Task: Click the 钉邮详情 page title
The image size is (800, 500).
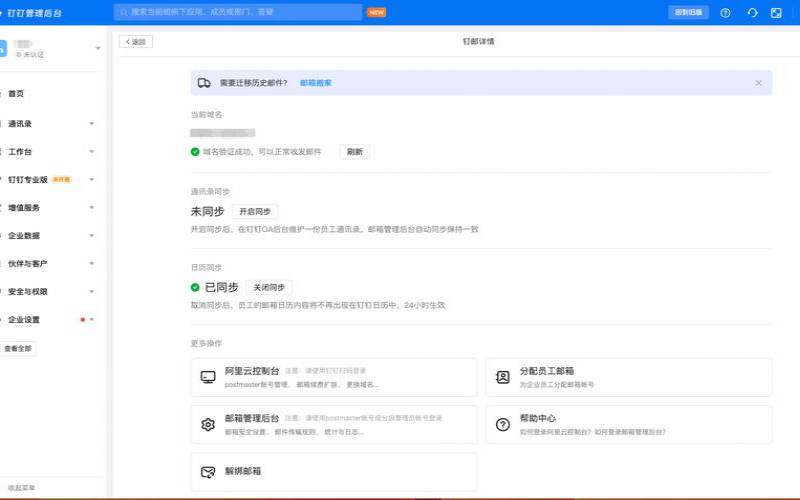Action: 478,41
